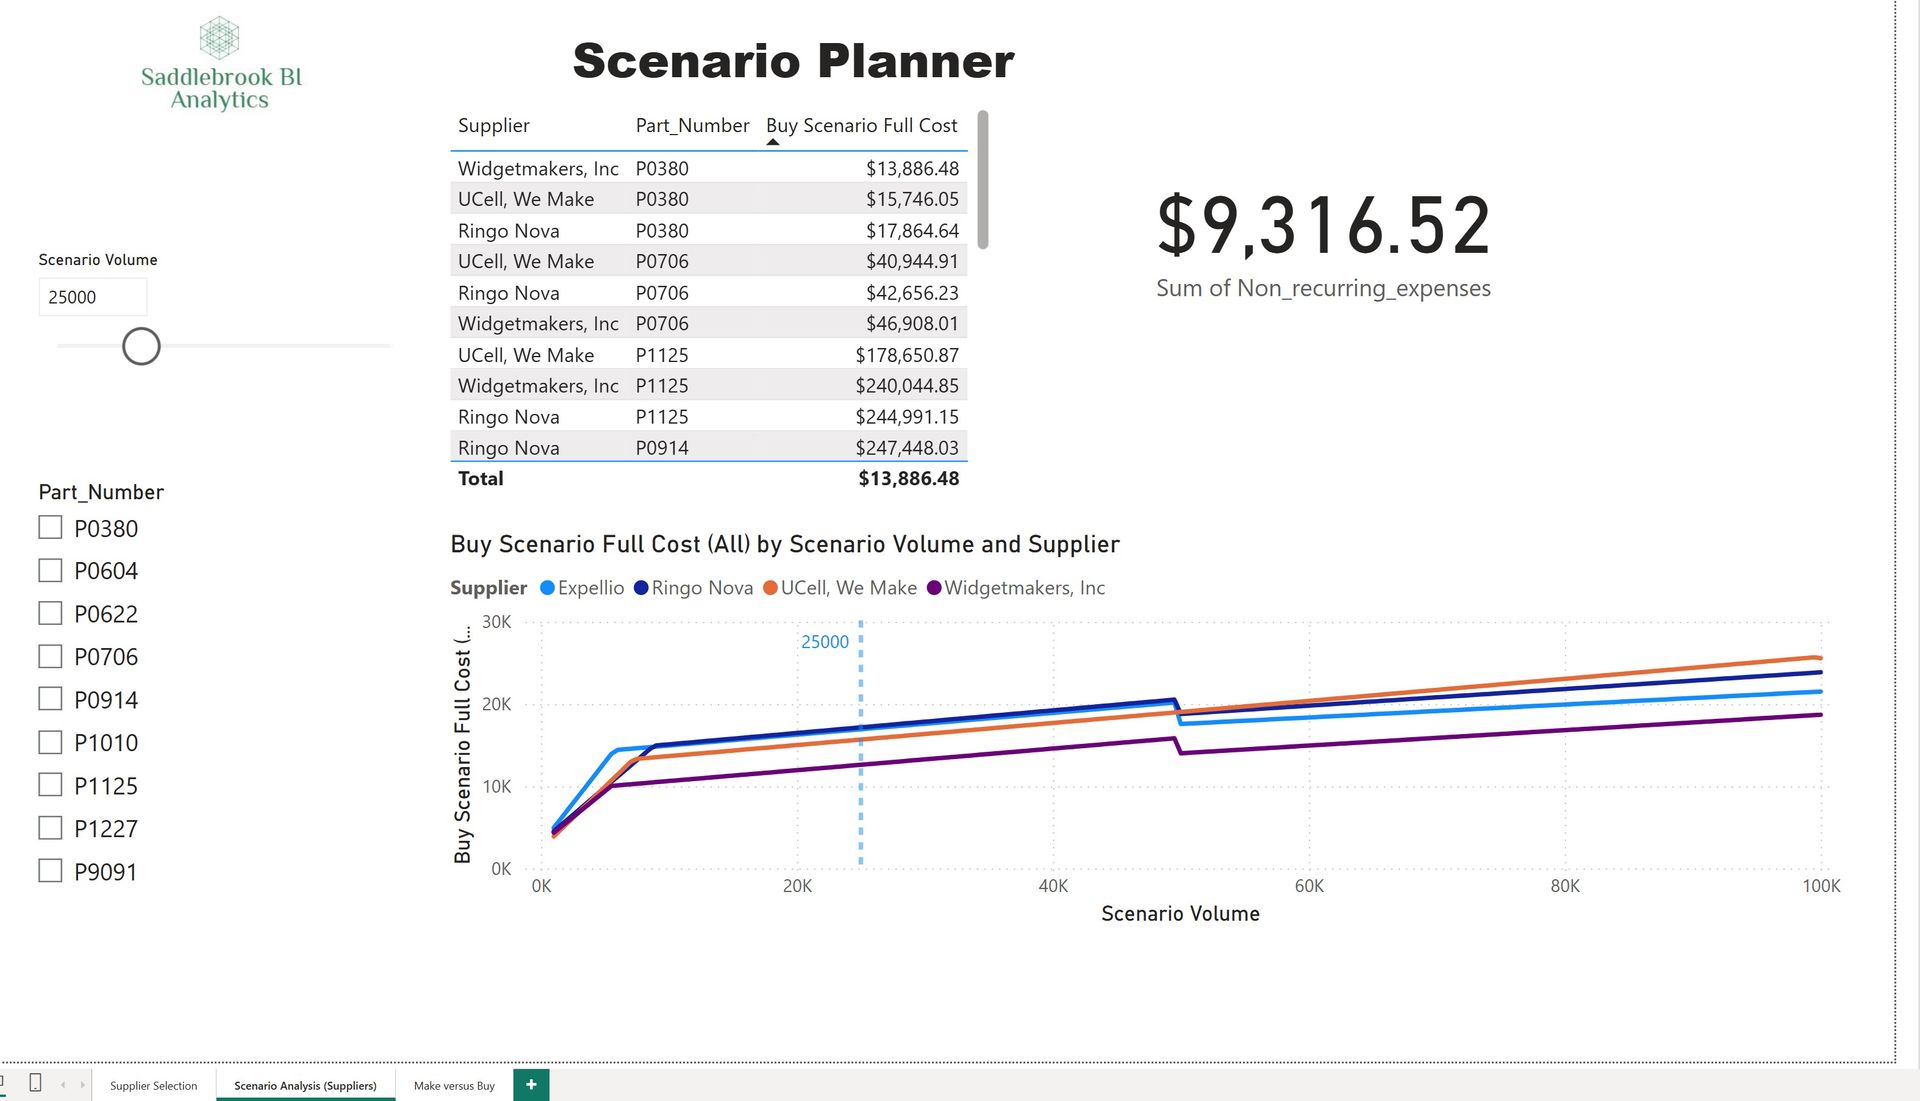Screen dimensions: 1920x1101
Task: Click the Widgetmakers, Inc legend marker
Action: tap(934, 588)
